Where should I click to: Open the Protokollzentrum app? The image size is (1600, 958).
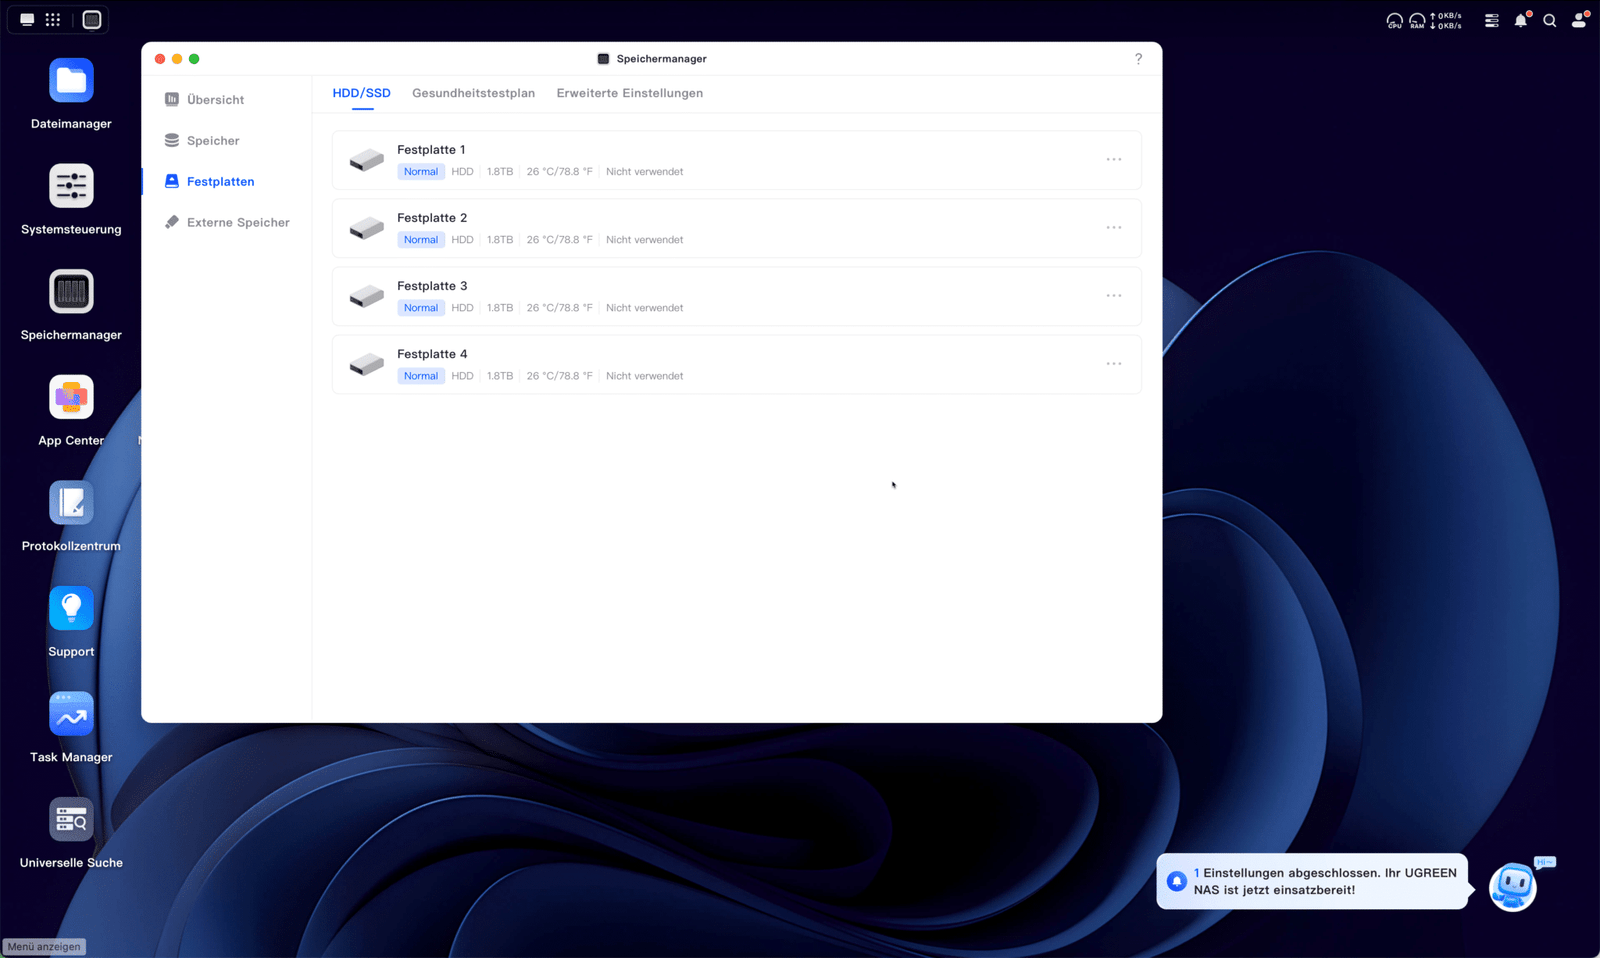coord(71,503)
